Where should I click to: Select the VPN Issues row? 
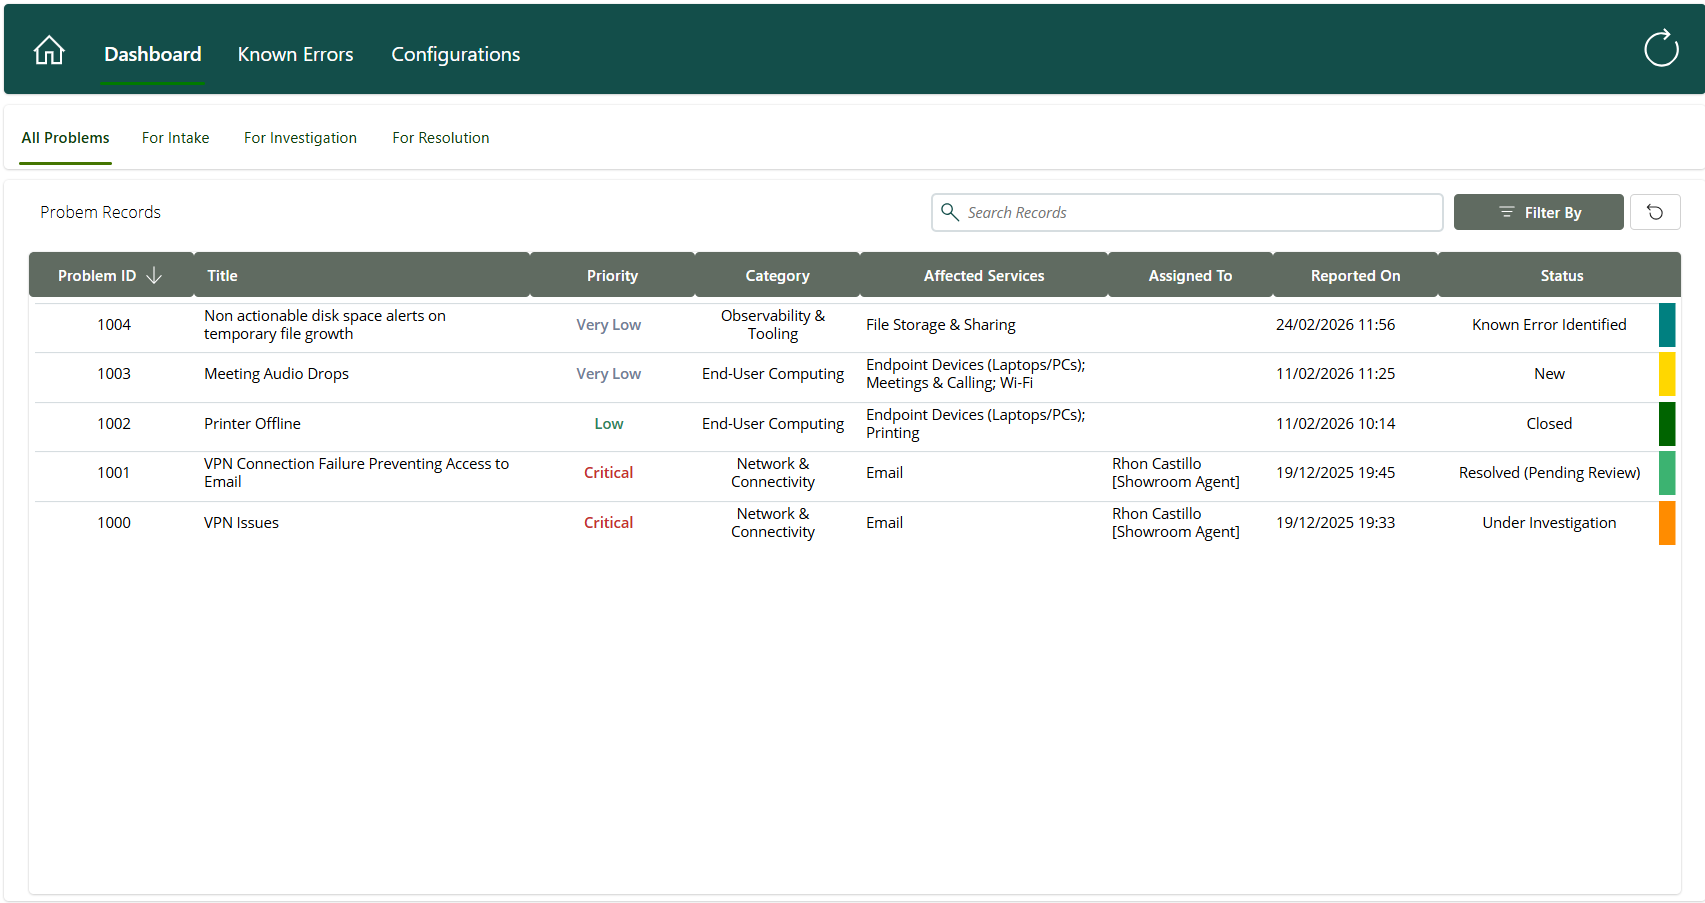tap(241, 523)
